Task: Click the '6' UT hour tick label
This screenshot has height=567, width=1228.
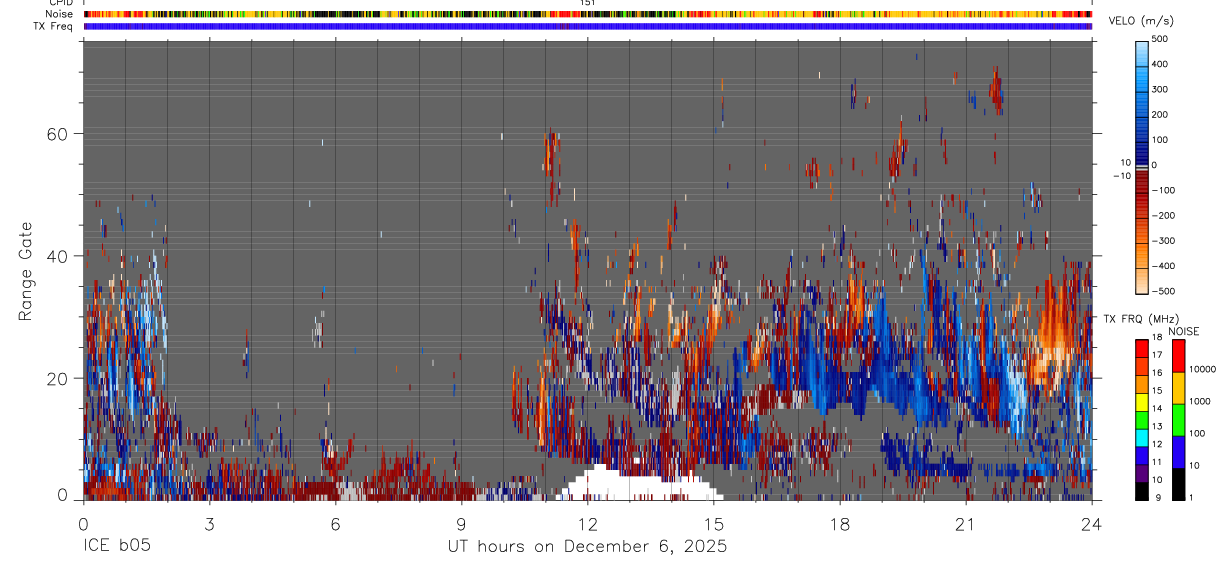Action: click(x=336, y=524)
